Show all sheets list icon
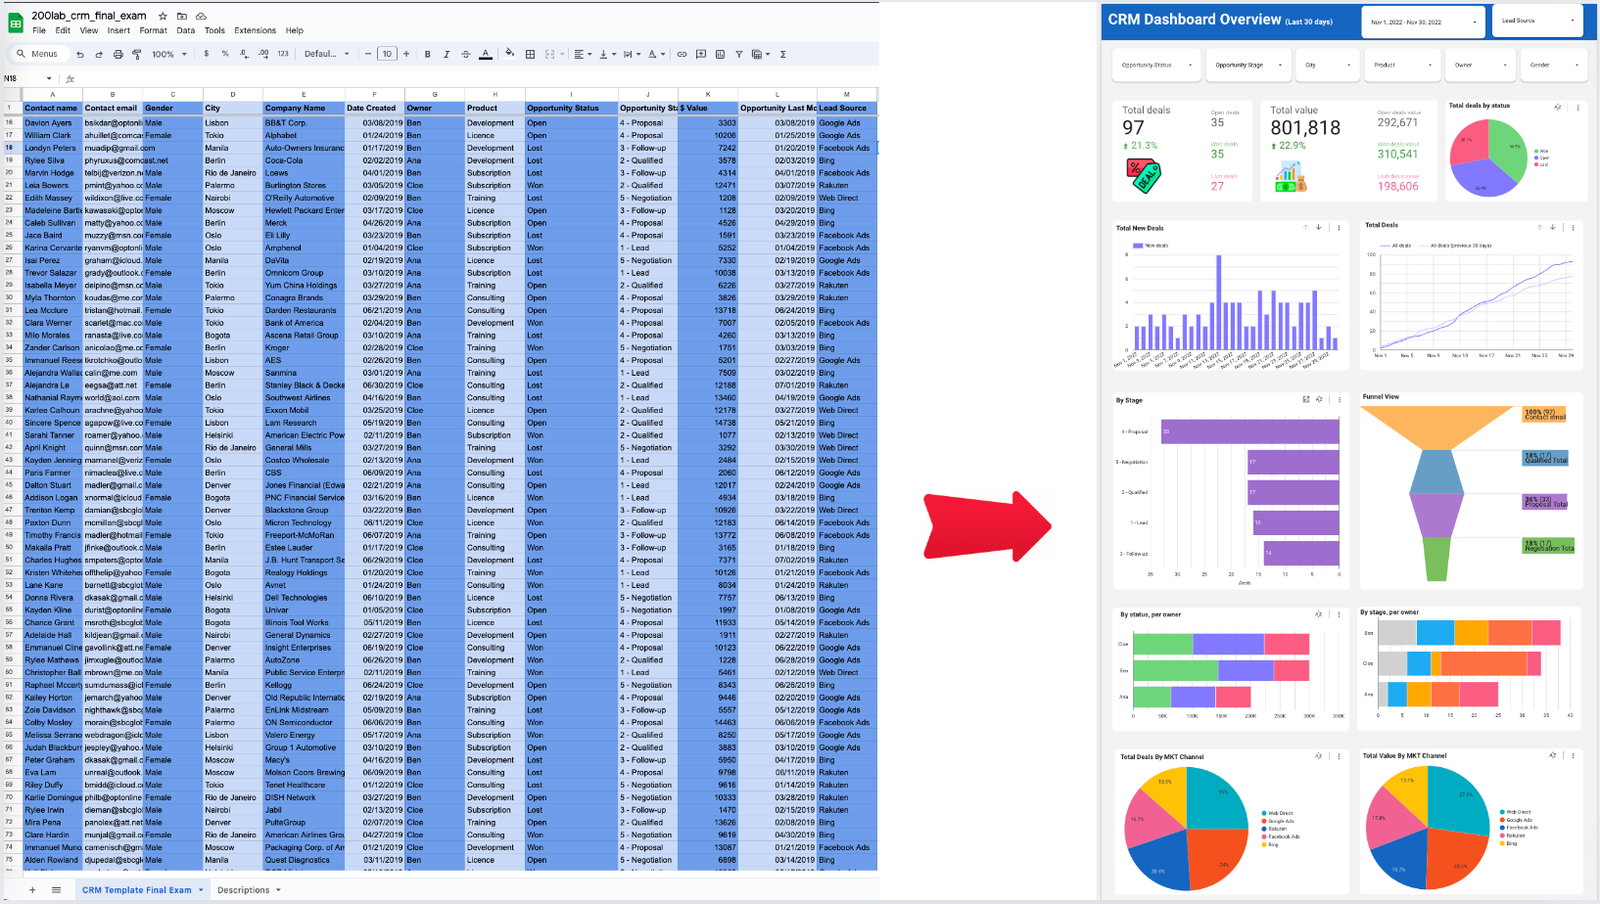 coord(56,890)
